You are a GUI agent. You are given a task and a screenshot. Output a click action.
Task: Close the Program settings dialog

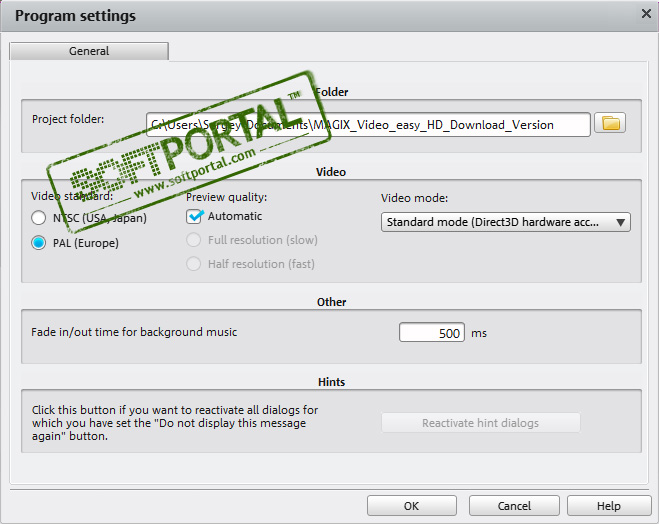click(x=646, y=14)
